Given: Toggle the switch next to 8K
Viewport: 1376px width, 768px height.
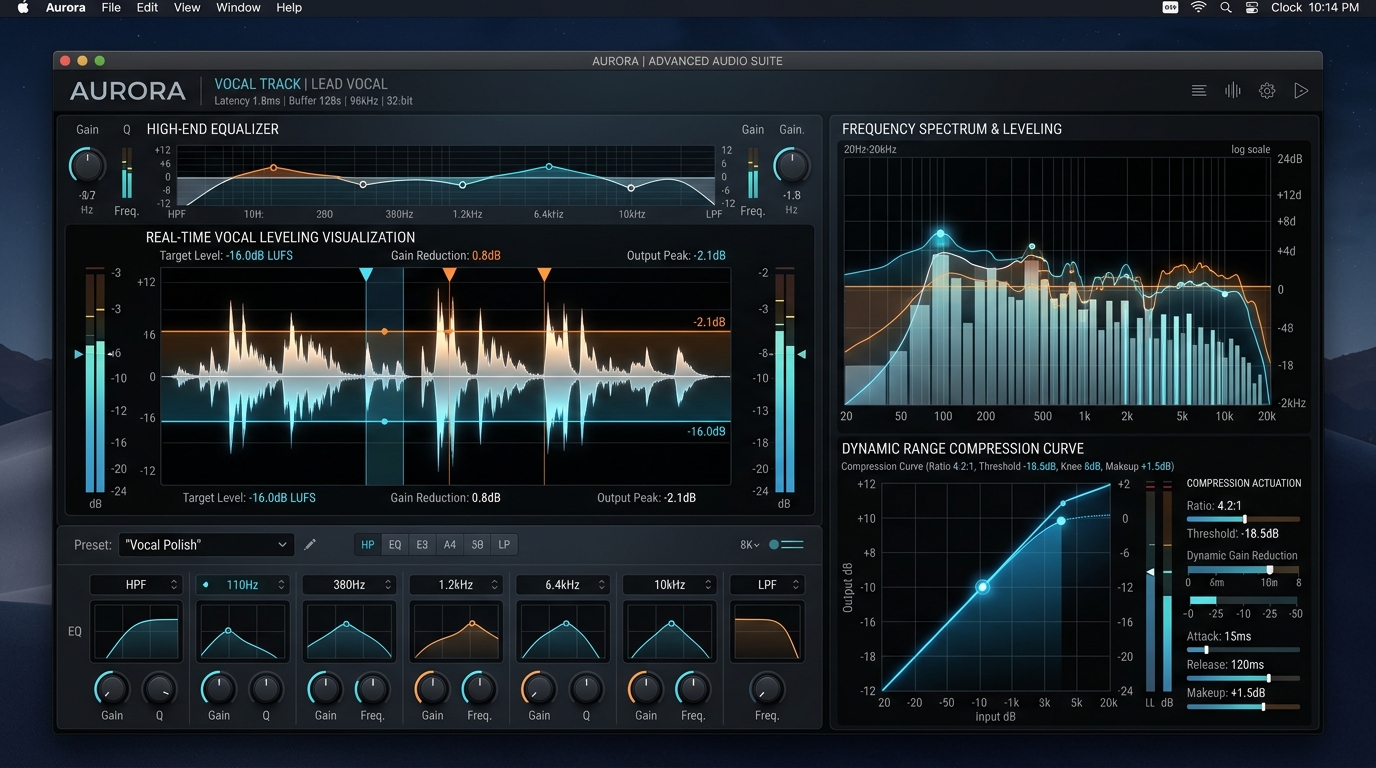Looking at the screenshot, I should [x=786, y=545].
